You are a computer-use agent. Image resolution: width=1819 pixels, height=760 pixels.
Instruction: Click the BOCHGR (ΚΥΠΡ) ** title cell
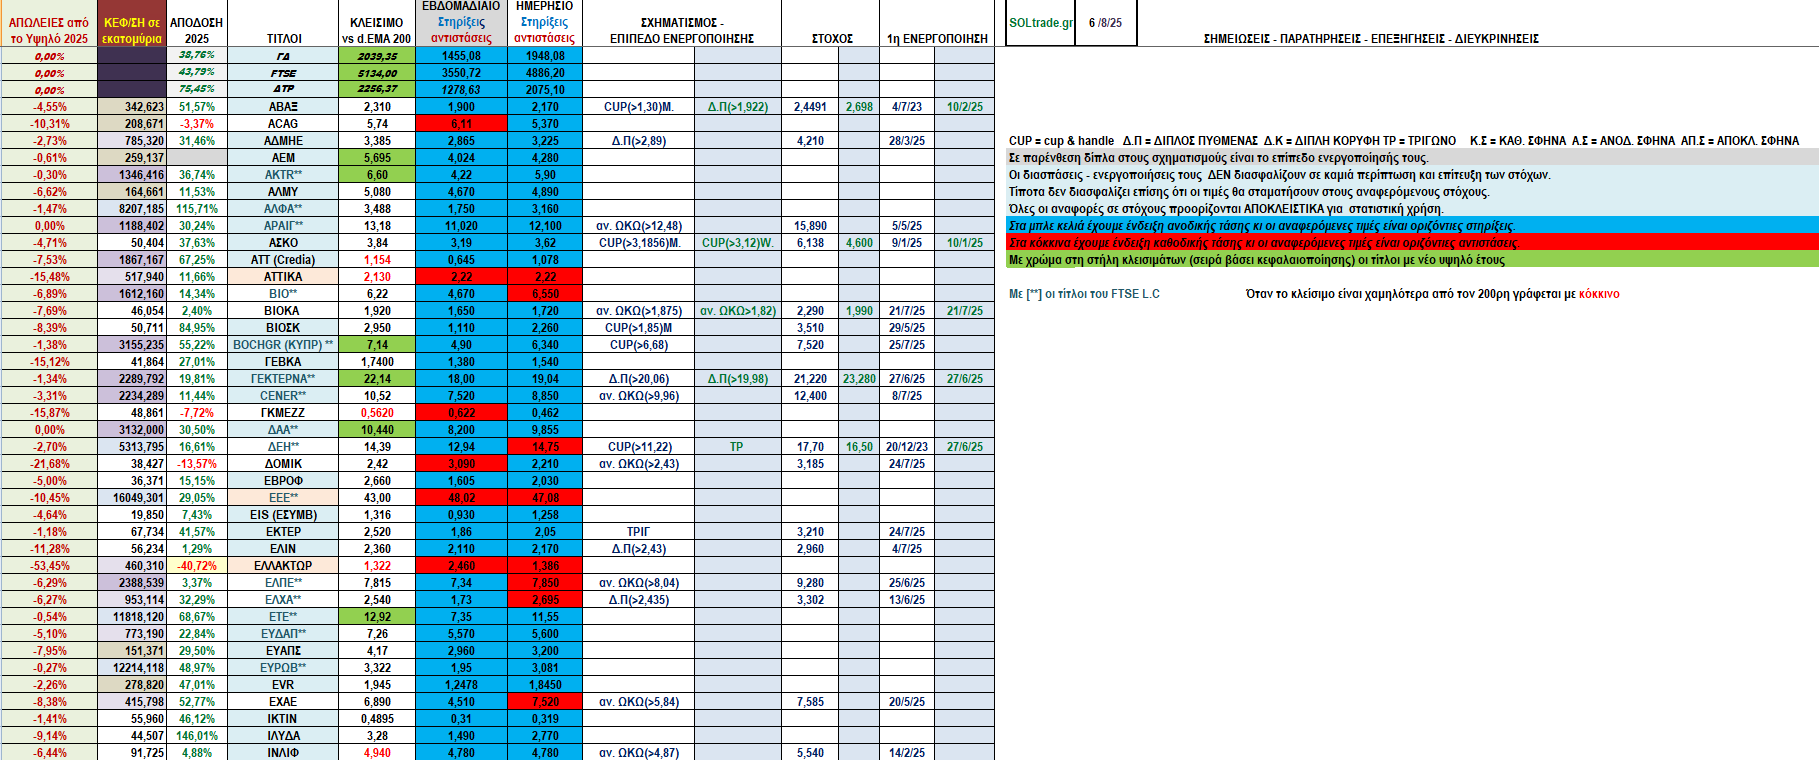click(283, 345)
